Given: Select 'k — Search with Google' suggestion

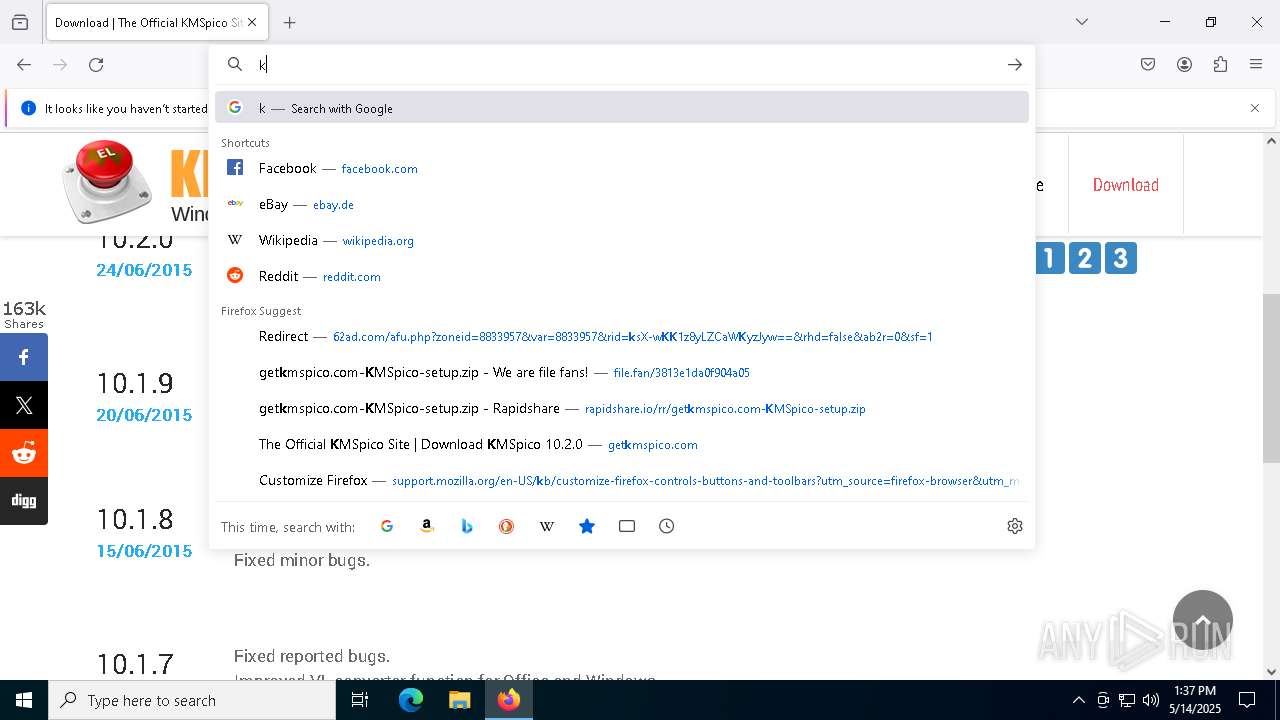Looking at the screenshot, I should pos(622,108).
